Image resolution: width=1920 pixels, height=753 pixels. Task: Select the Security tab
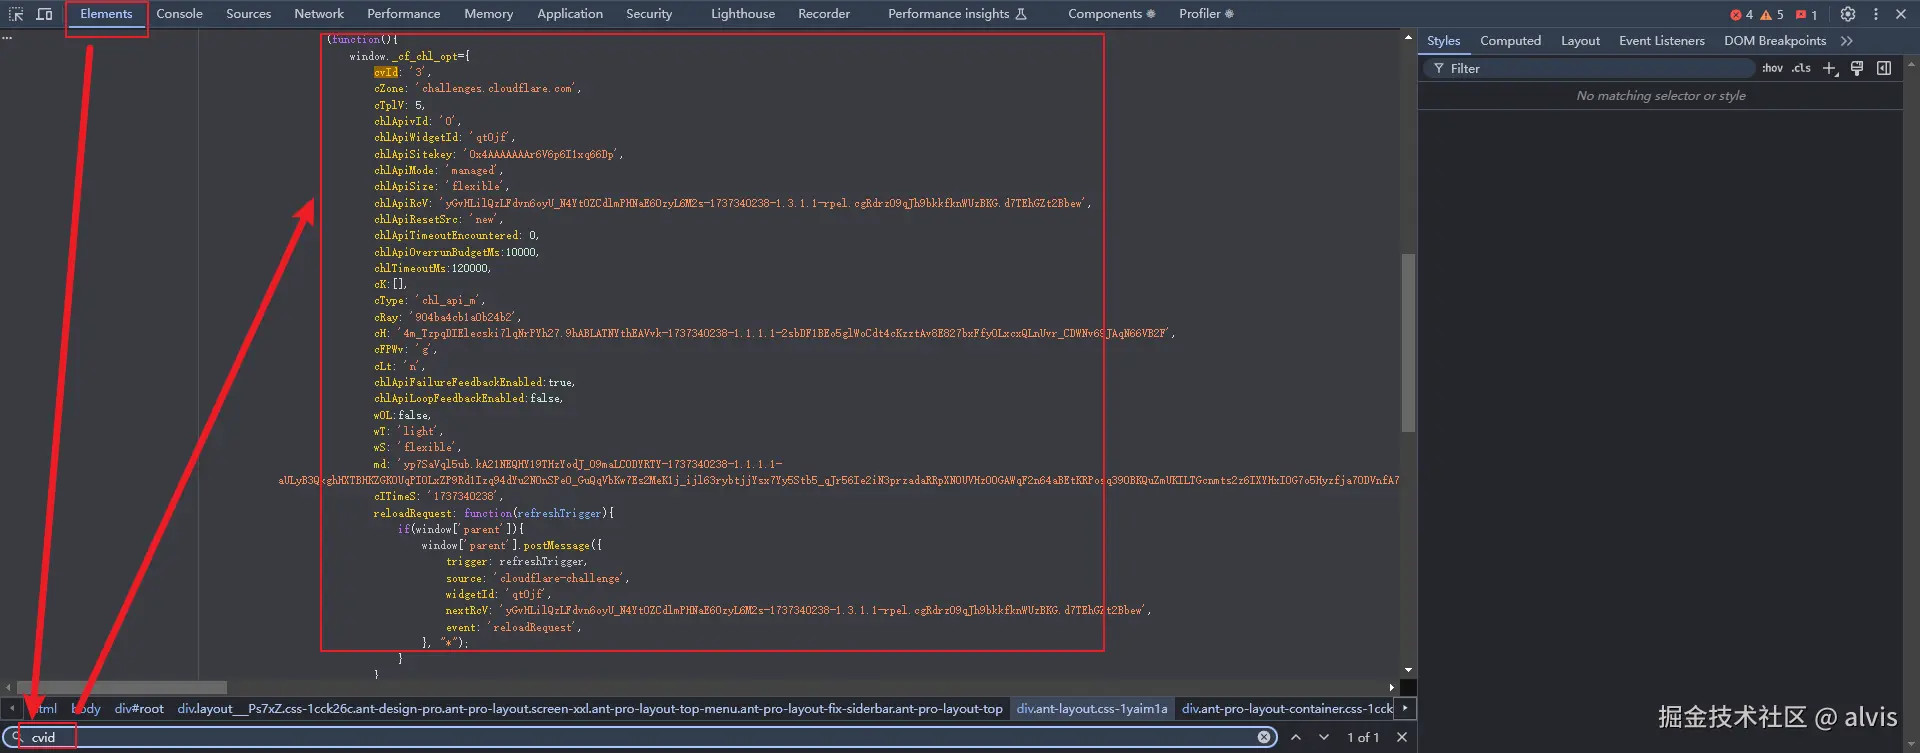pyautogui.click(x=649, y=14)
